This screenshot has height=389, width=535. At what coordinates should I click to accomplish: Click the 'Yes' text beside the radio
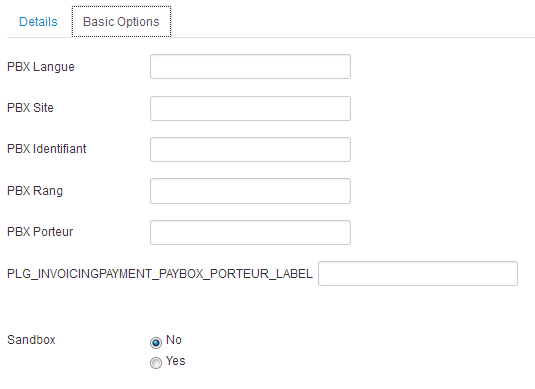[175, 361]
